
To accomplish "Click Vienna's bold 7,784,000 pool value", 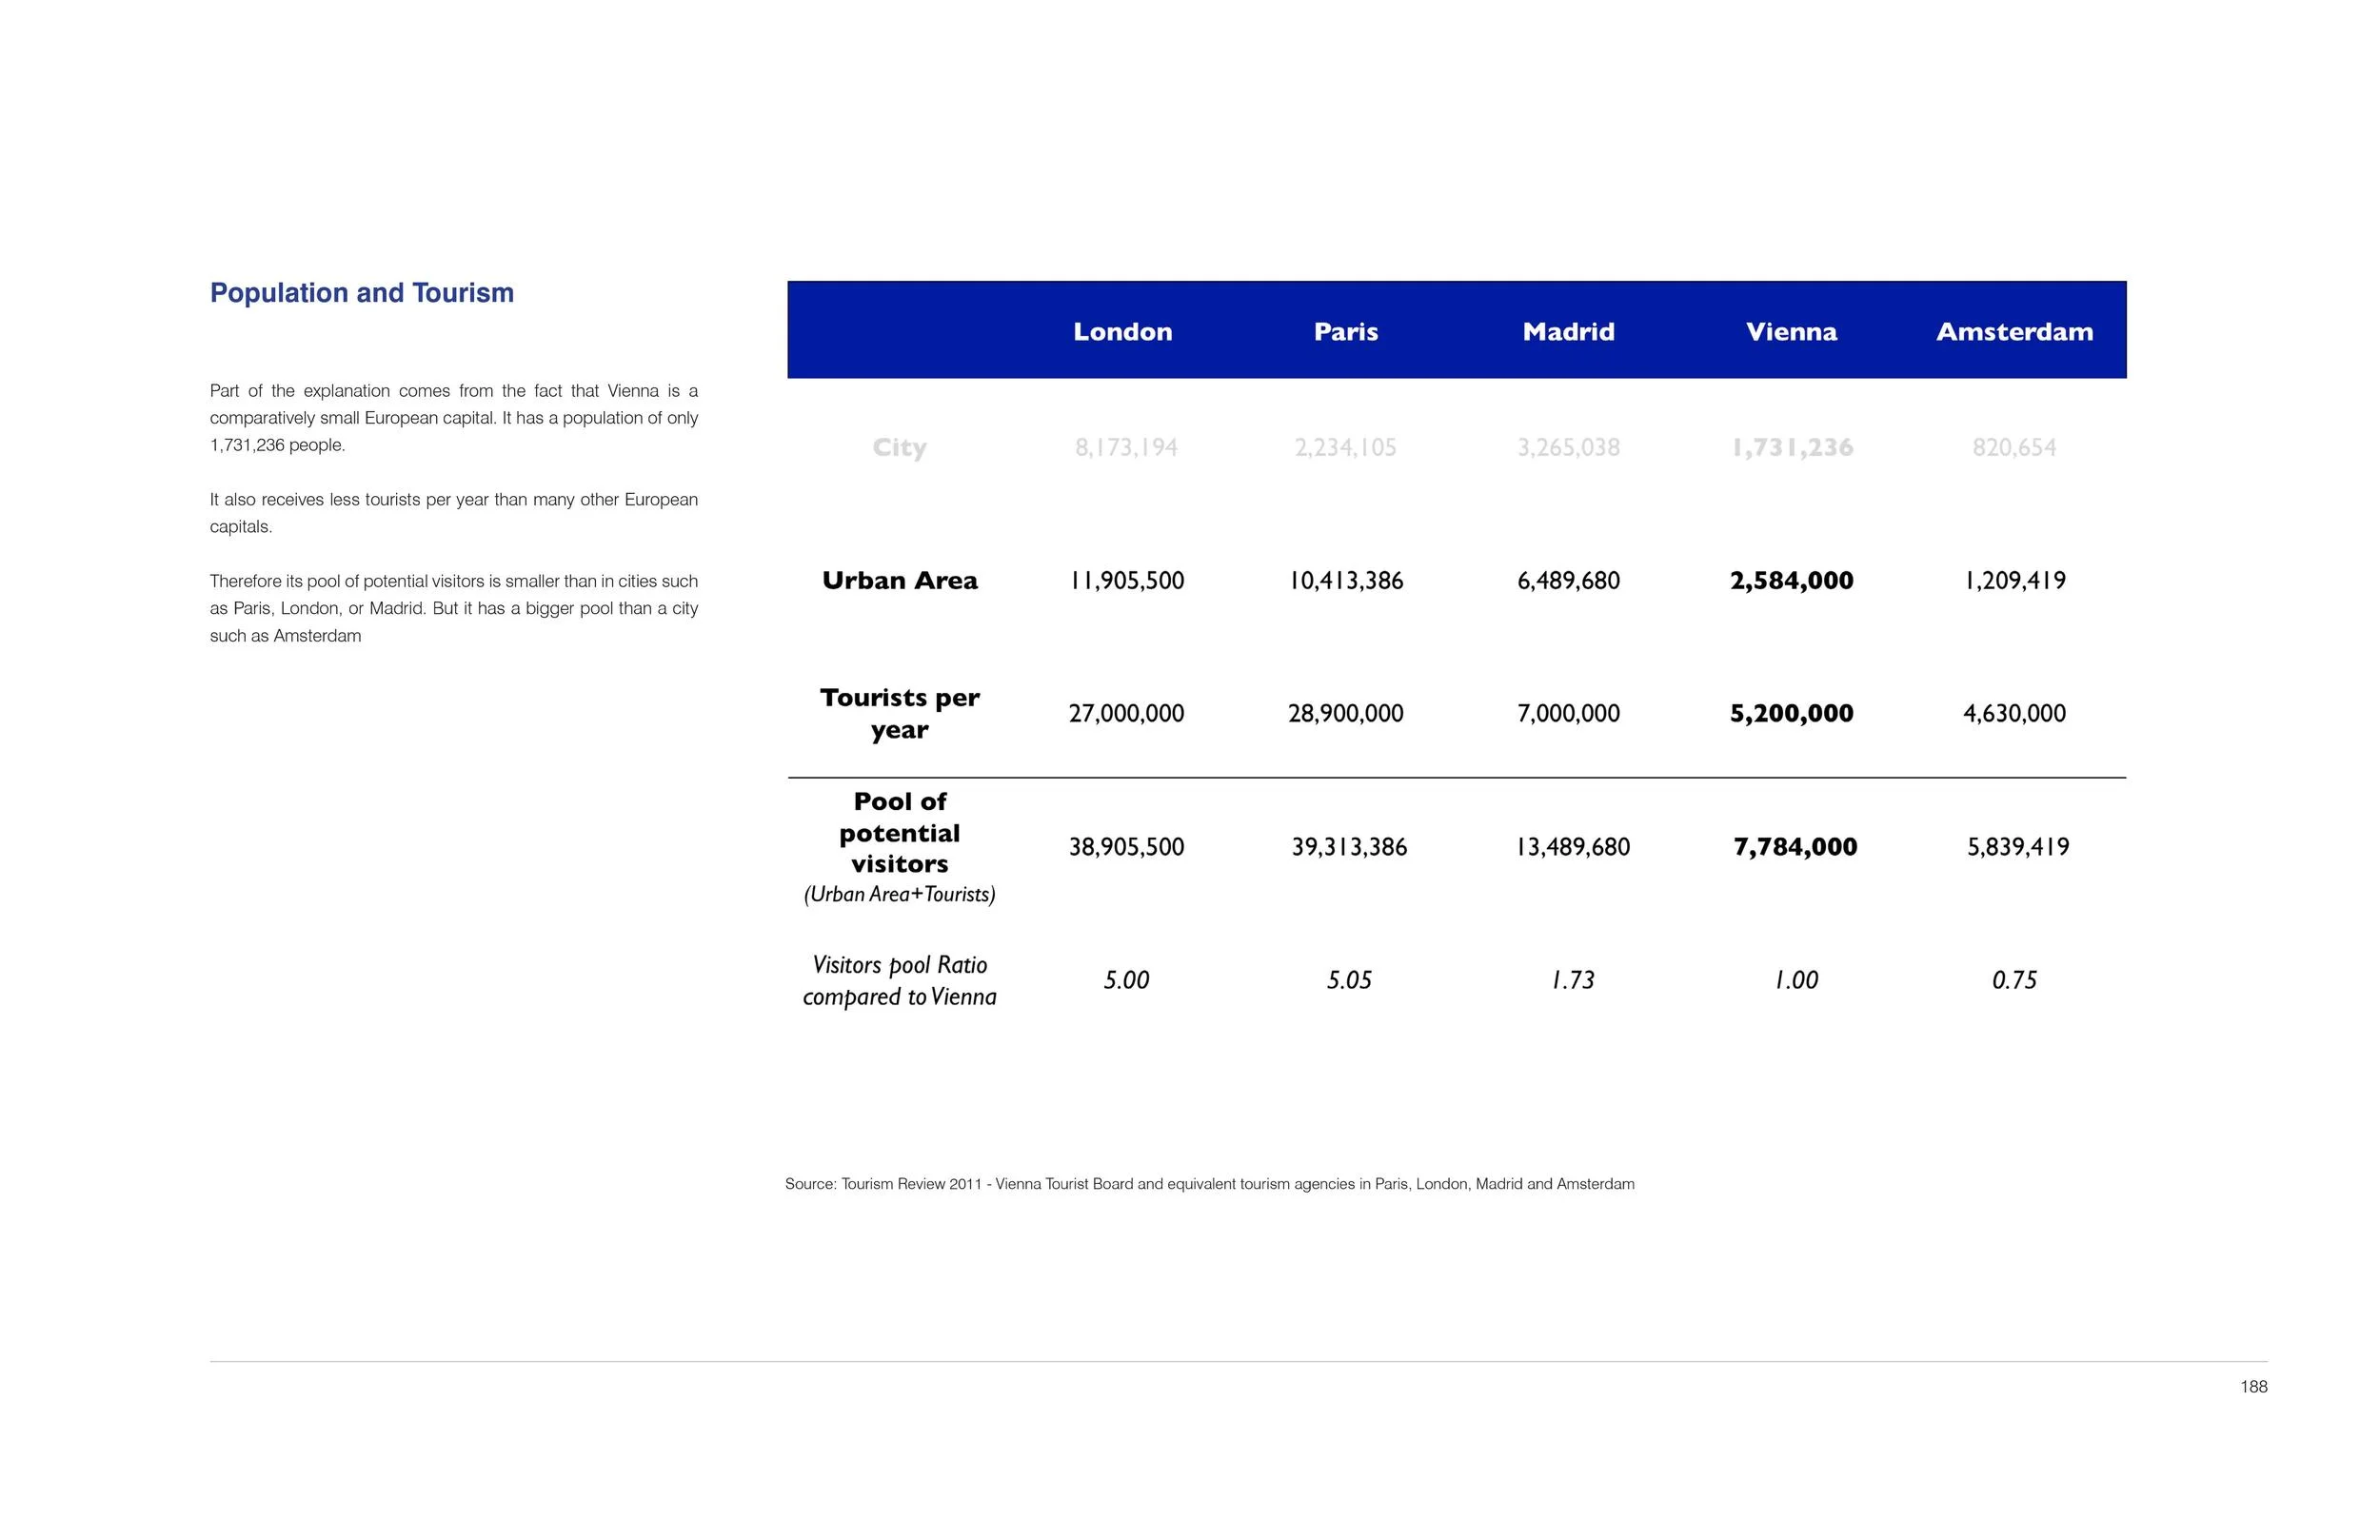I will coord(1795,847).
